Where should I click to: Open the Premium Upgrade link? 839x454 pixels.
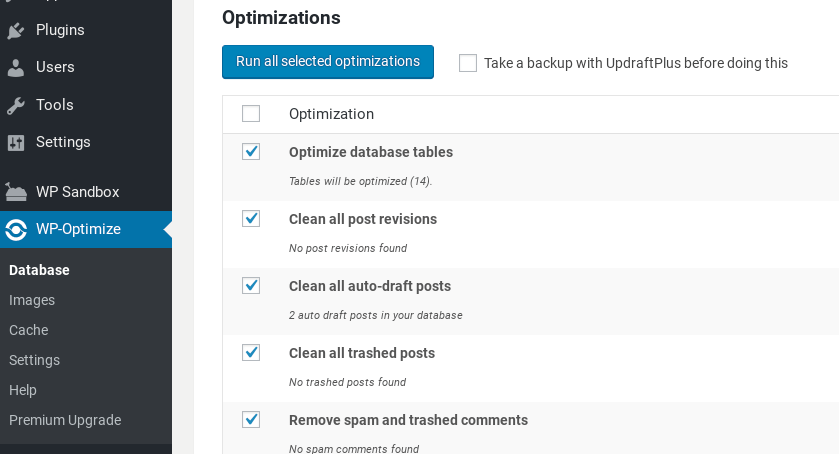pos(65,420)
